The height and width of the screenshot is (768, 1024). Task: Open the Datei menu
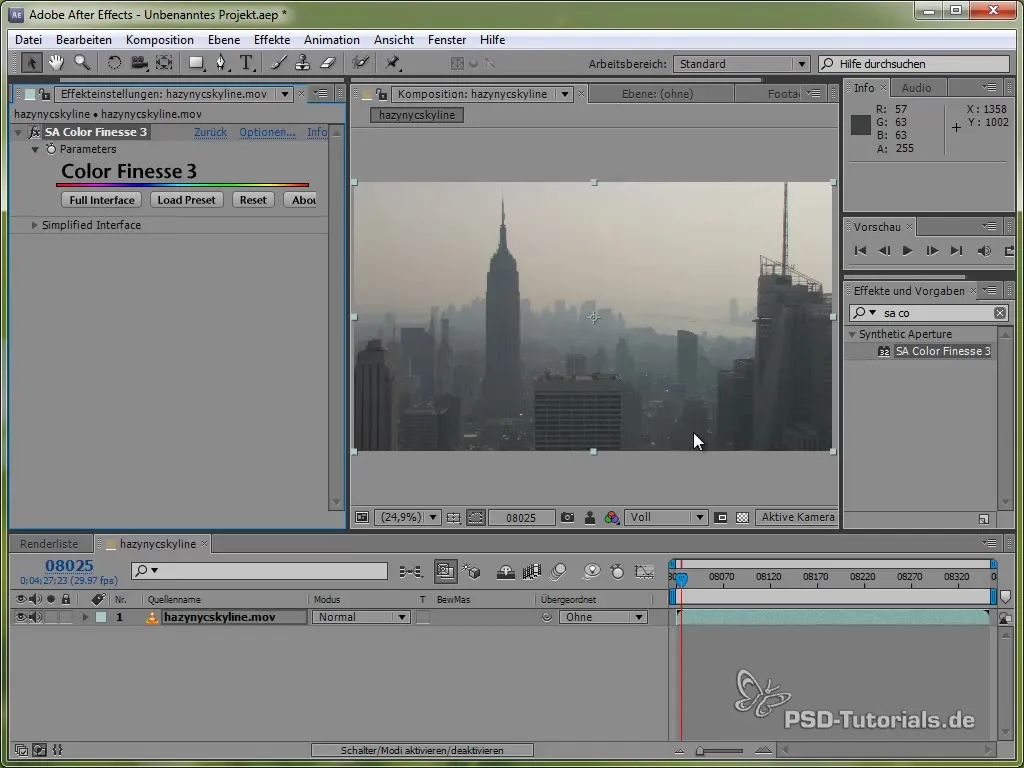click(x=28, y=40)
